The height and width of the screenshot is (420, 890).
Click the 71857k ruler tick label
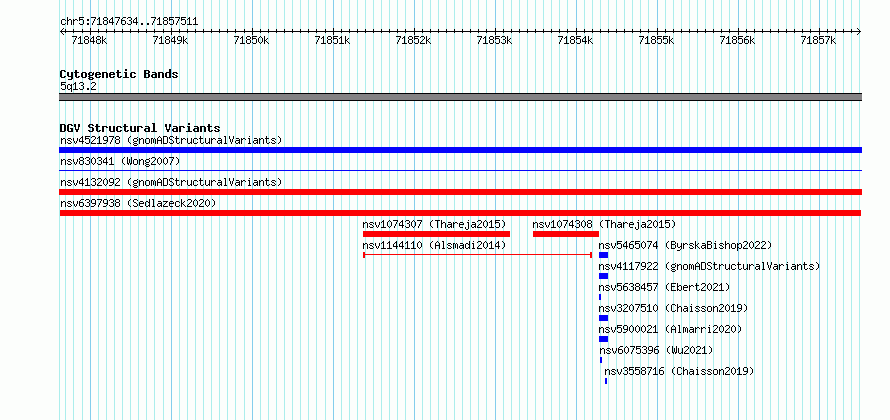[x=818, y=40]
